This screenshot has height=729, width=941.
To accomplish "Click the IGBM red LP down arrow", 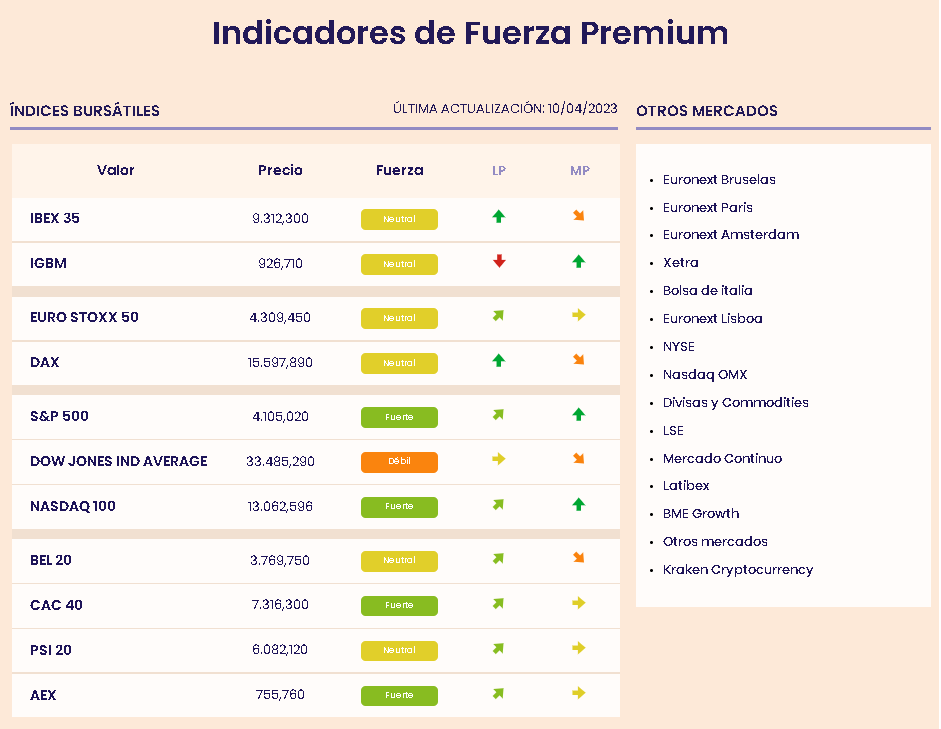I will click(499, 262).
